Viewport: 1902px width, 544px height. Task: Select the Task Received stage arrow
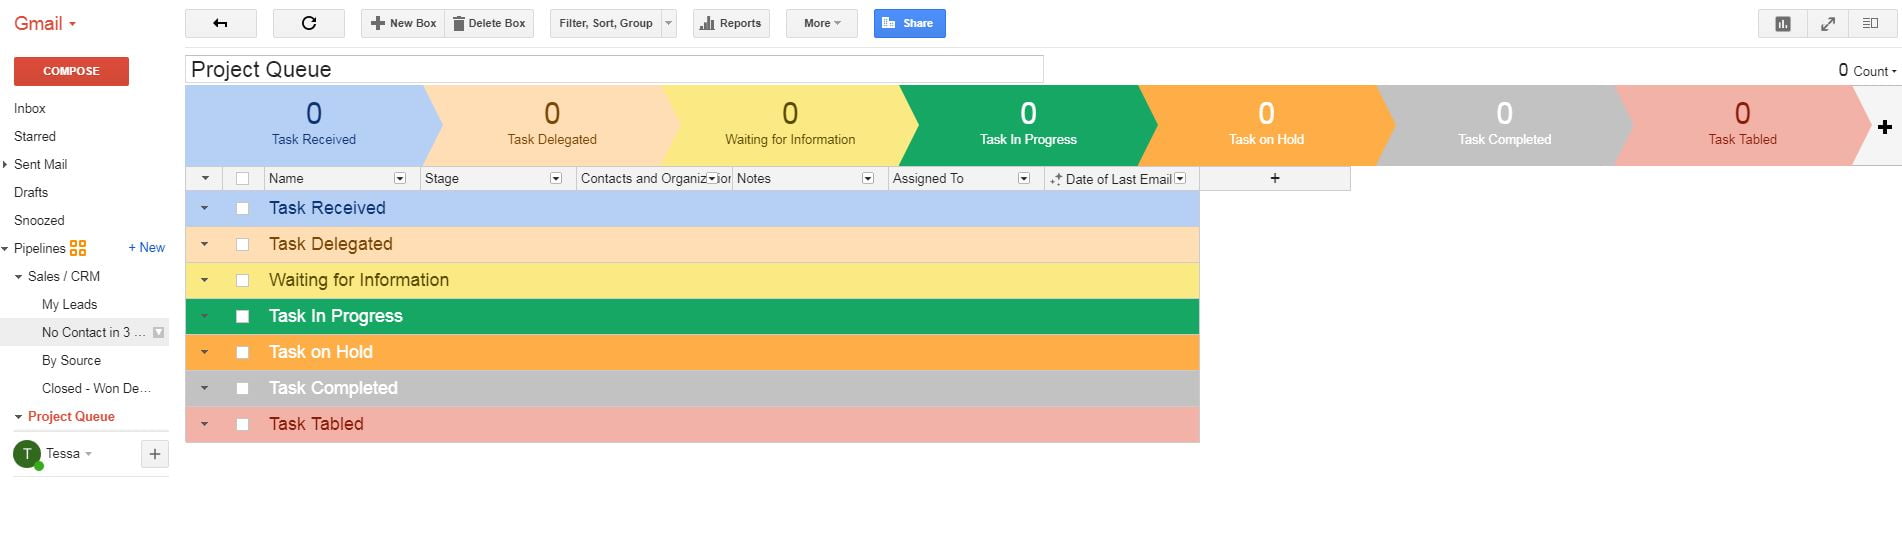pos(314,125)
